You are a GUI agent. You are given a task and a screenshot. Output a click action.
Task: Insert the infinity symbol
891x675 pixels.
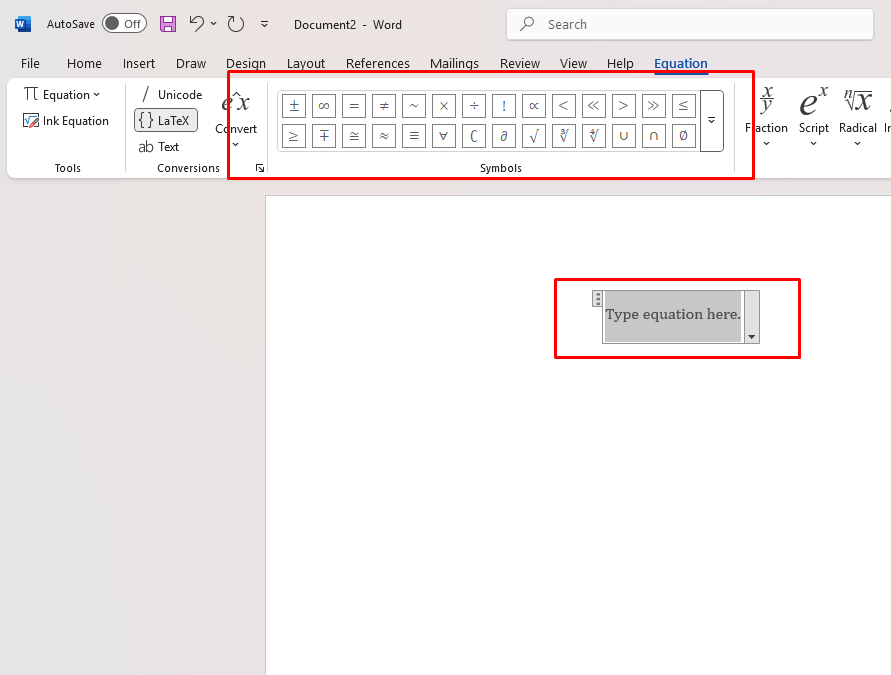(x=324, y=106)
